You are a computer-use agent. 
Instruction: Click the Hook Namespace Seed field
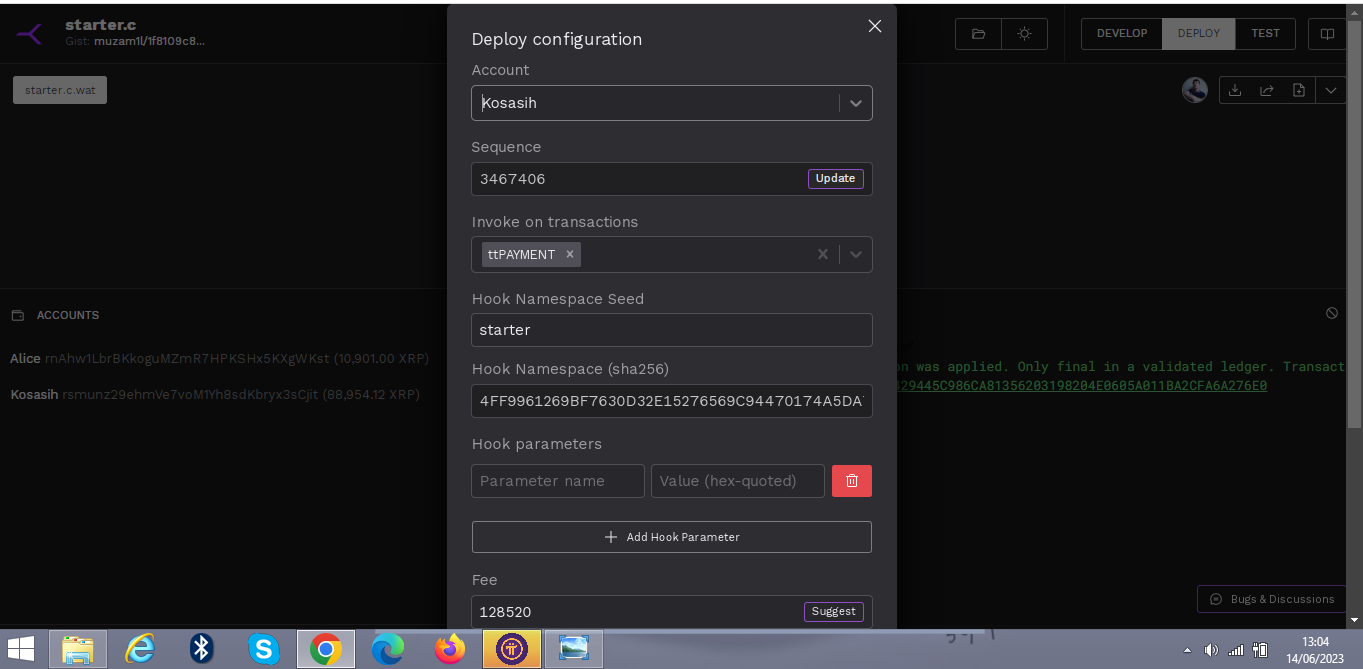pyautogui.click(x=671, y=330)
